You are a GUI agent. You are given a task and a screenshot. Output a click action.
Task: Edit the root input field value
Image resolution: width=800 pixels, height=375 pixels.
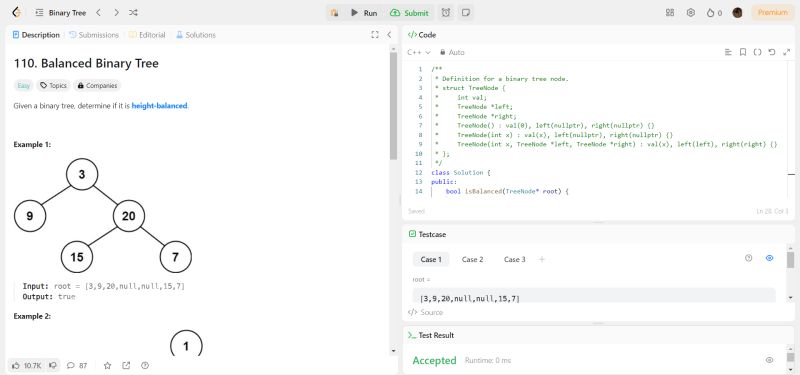pos(594,295)
